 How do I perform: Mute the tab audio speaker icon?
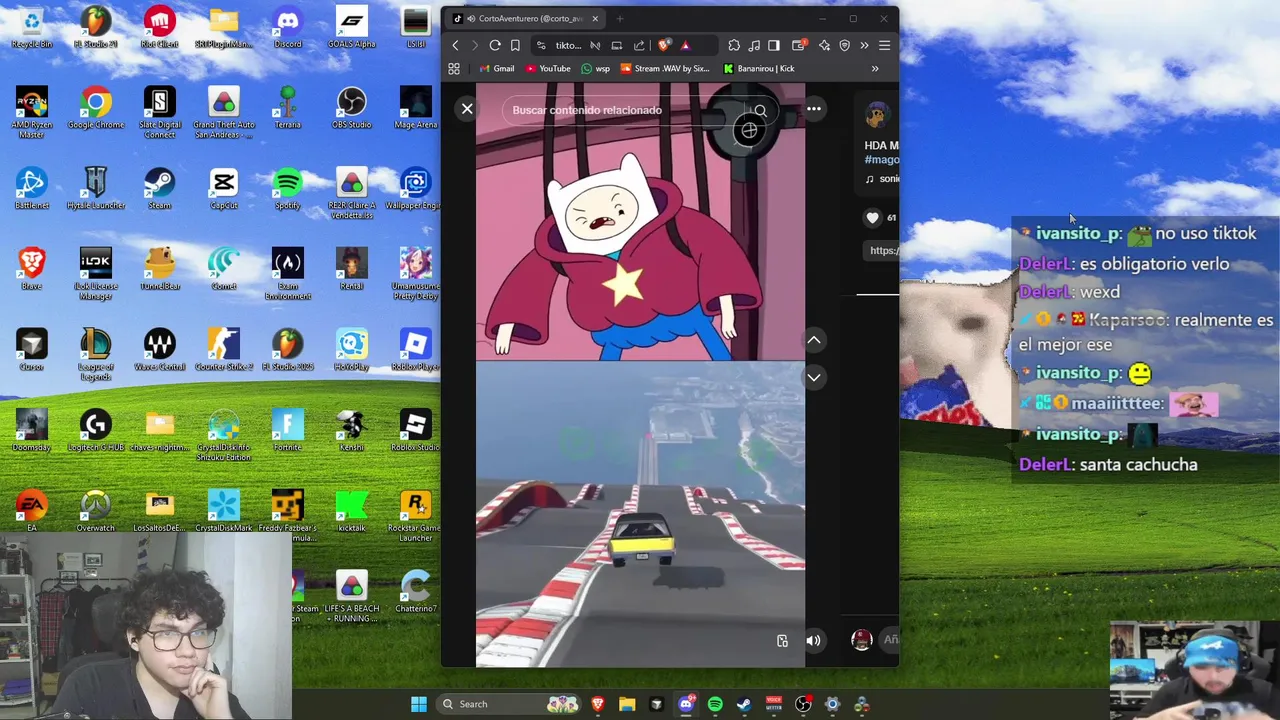471,18
